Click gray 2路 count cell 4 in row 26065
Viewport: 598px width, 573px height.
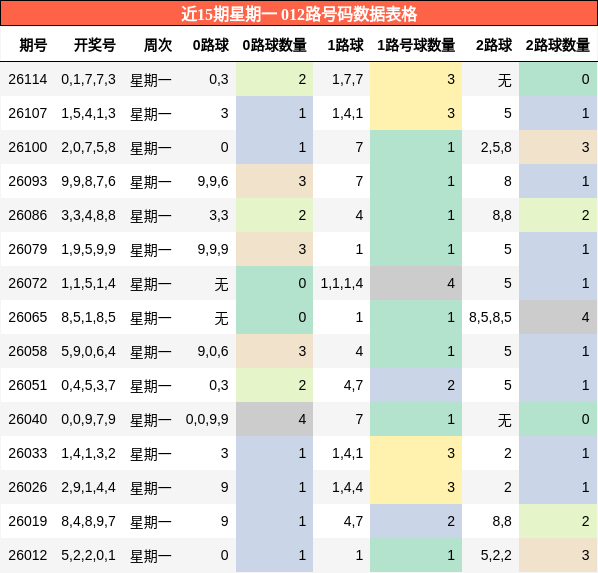coord(558,317)
